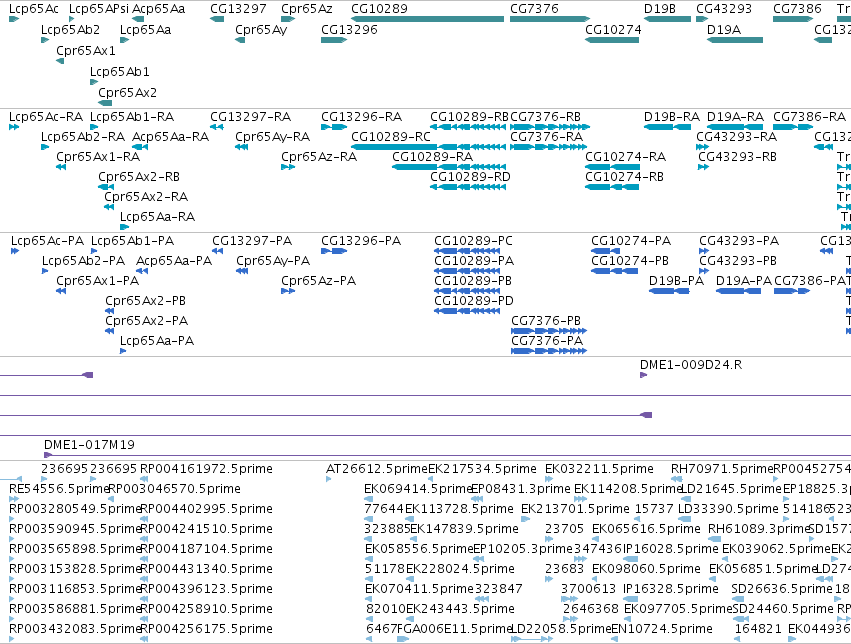Screen dimensions: 851x644
Task: Click the Lcp65Ab1 gene label
Action: [x=119, y=72]
